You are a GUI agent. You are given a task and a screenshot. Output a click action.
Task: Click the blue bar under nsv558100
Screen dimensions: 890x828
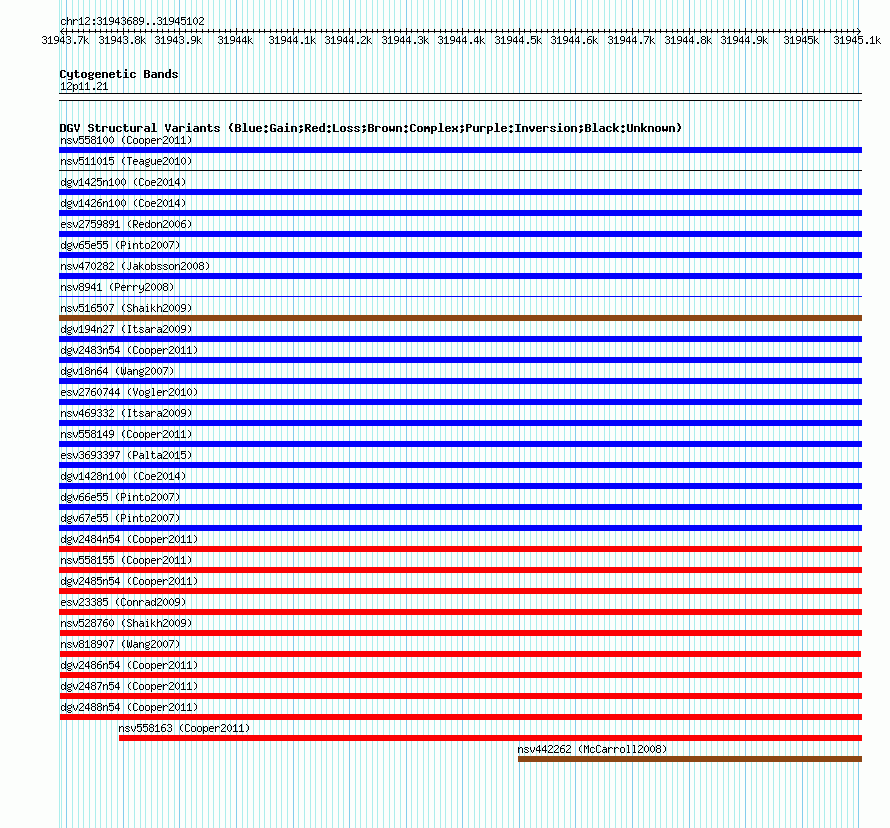[x=460, y=150]
